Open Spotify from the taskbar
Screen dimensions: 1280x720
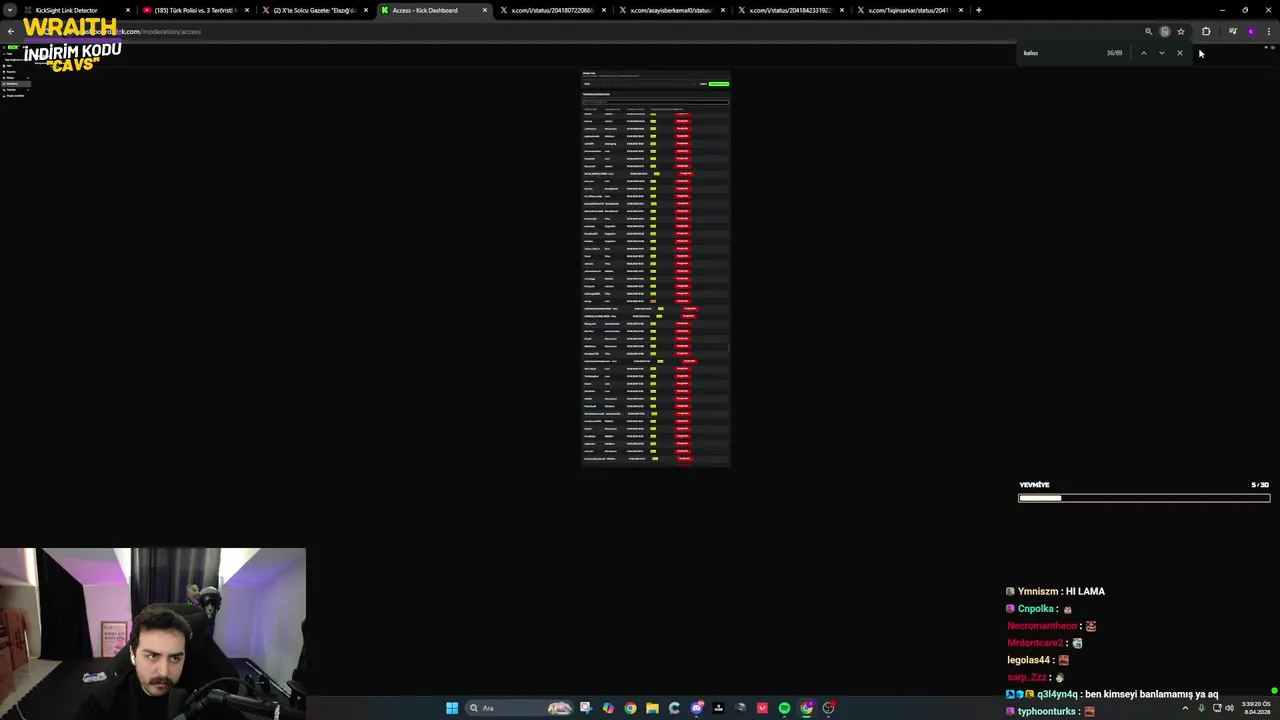click(784, 708)
